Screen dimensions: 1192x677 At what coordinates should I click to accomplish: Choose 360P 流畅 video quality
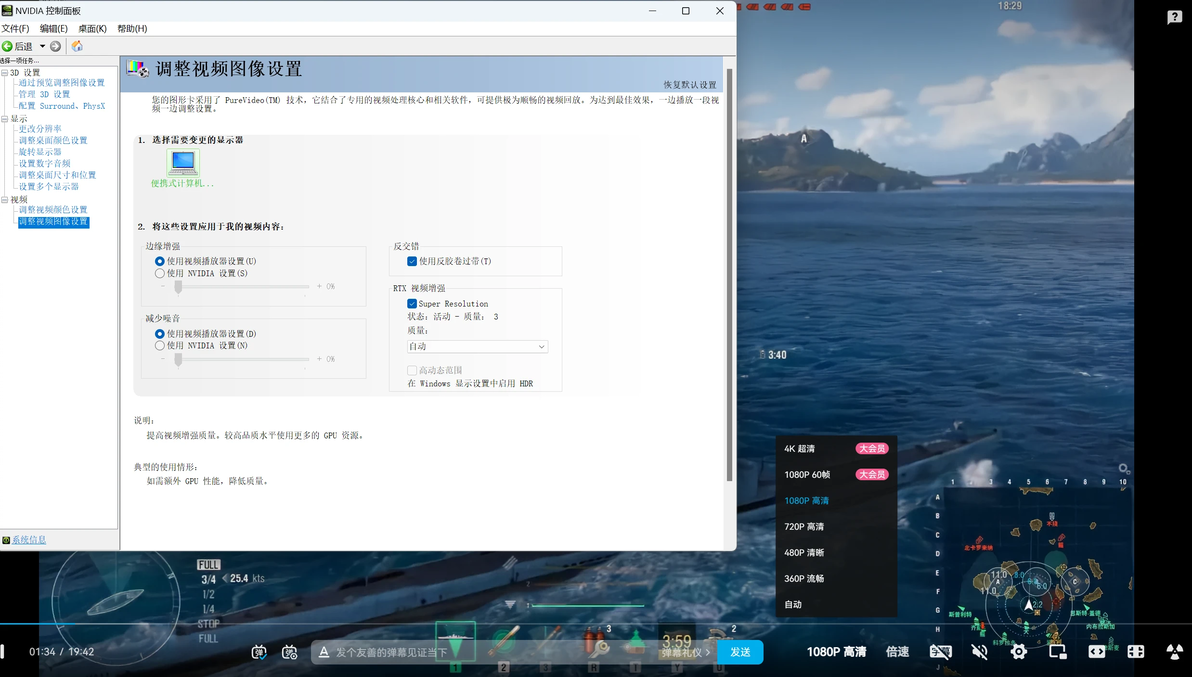(x=836, y=578)
